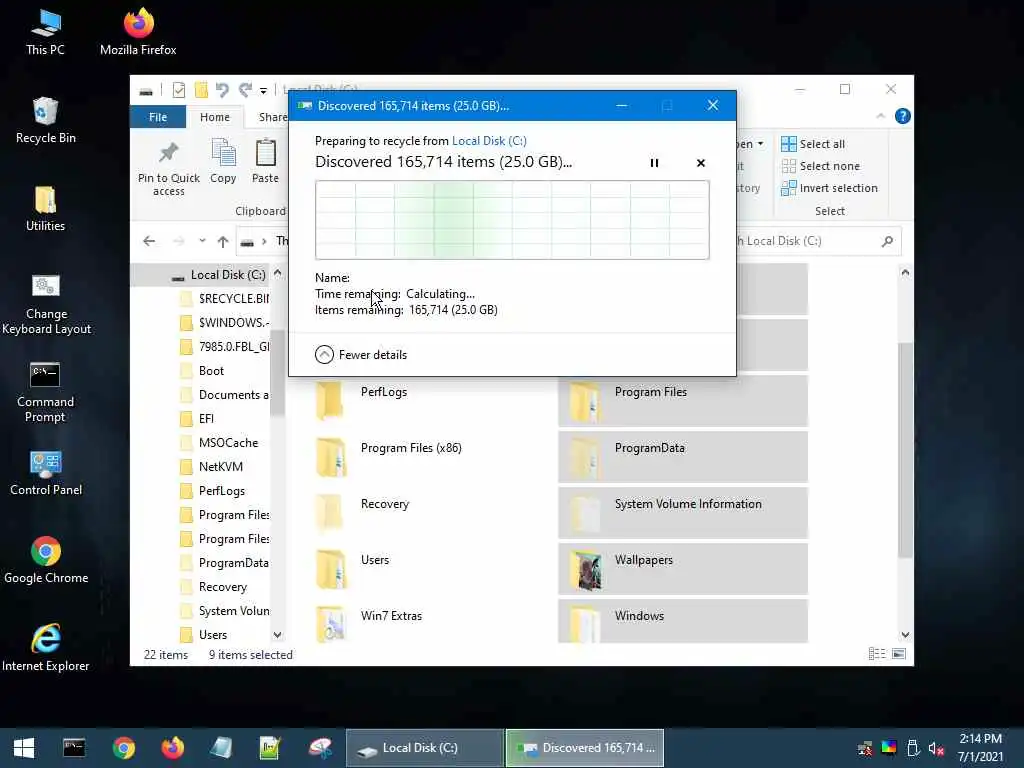Select Wallpapers folder
This screenshot has width=1024, height=768.
(x=683, y=569)
